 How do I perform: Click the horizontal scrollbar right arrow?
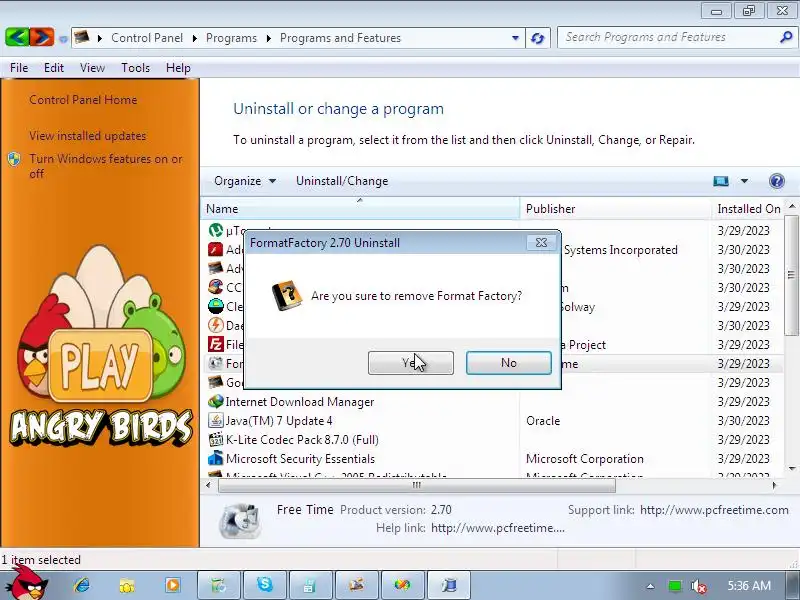point(774,485)
